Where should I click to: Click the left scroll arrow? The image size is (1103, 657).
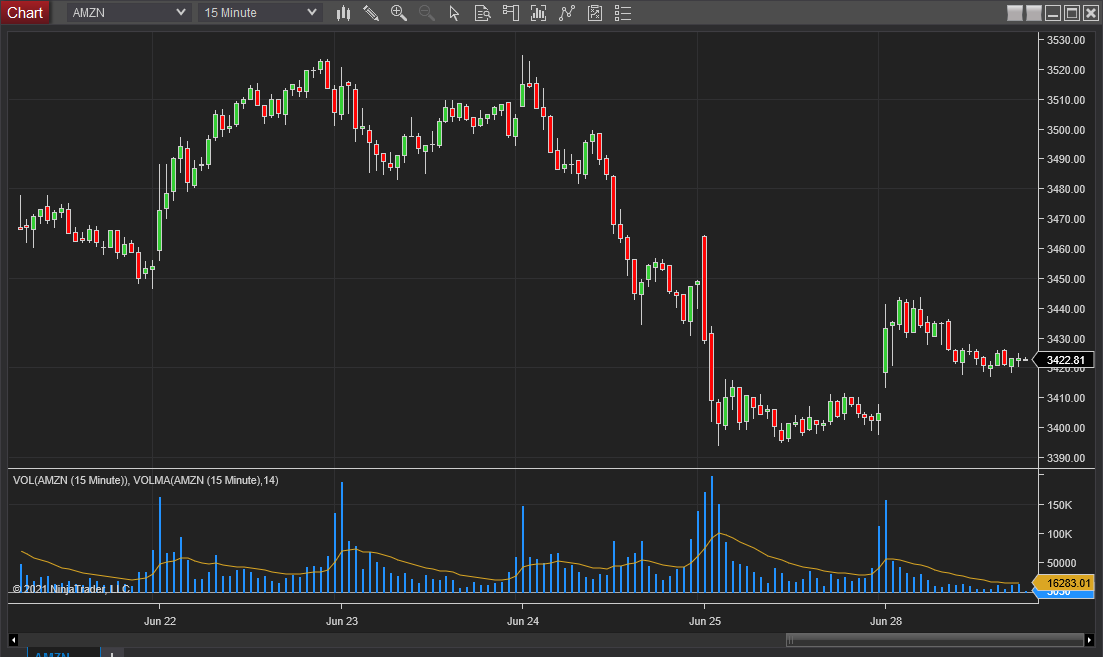[x=13, y=639]
